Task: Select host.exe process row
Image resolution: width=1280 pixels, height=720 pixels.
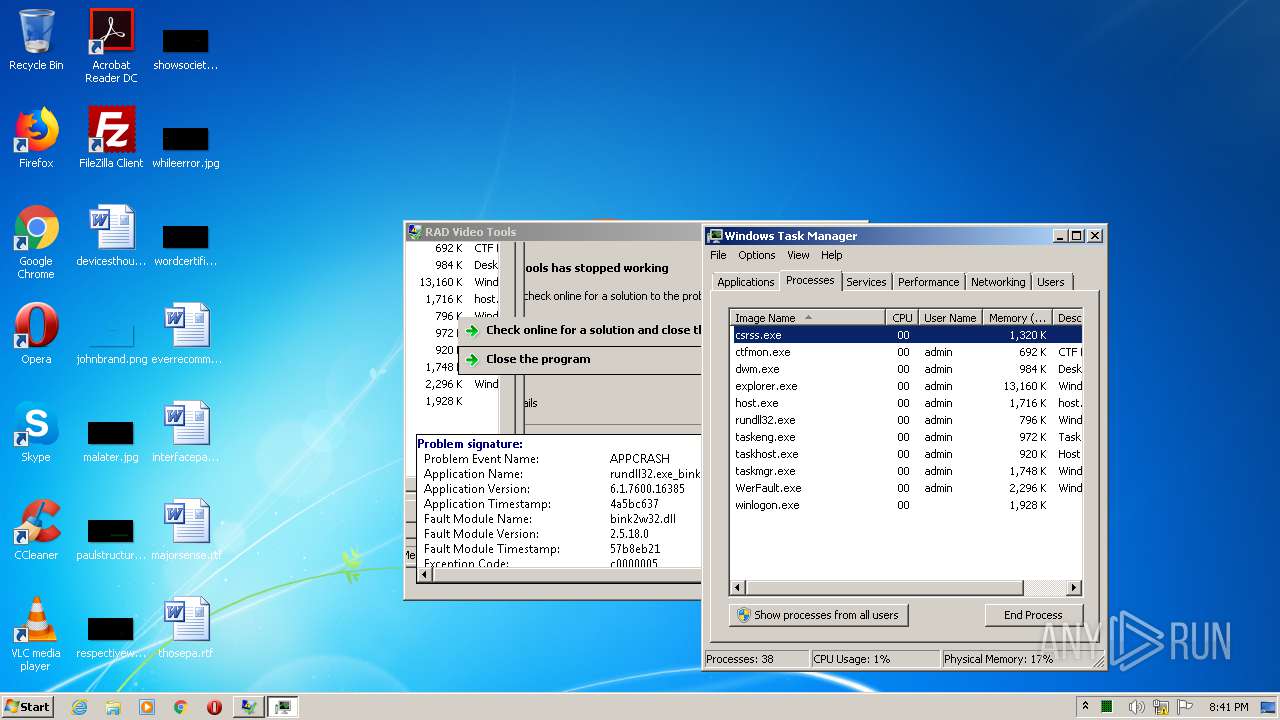Action: click(906, 403)
